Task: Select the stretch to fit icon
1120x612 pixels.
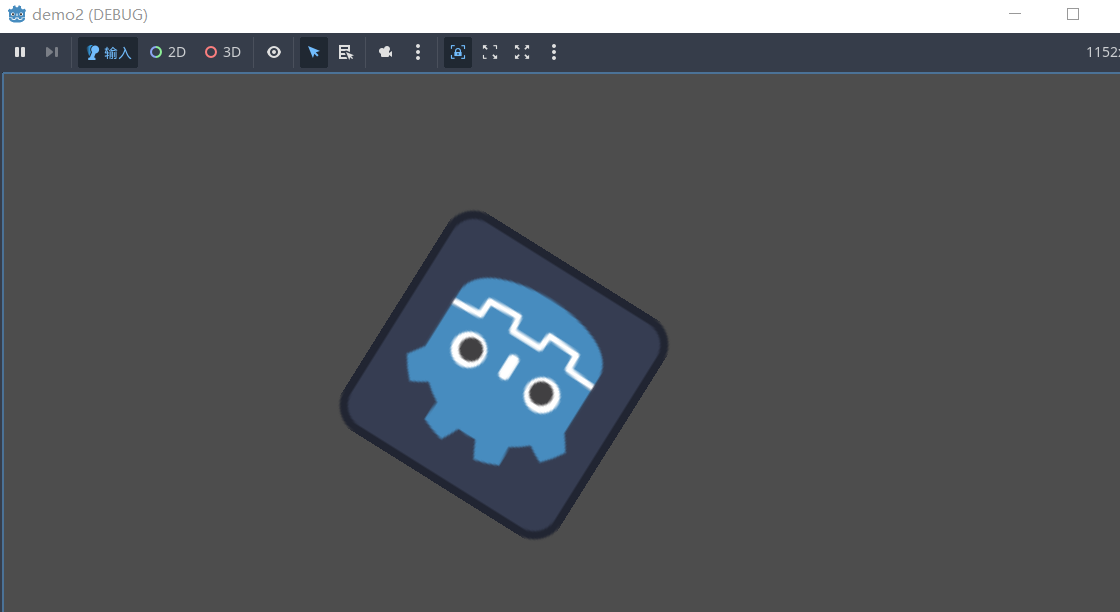Action: click(x=522, y=52)
